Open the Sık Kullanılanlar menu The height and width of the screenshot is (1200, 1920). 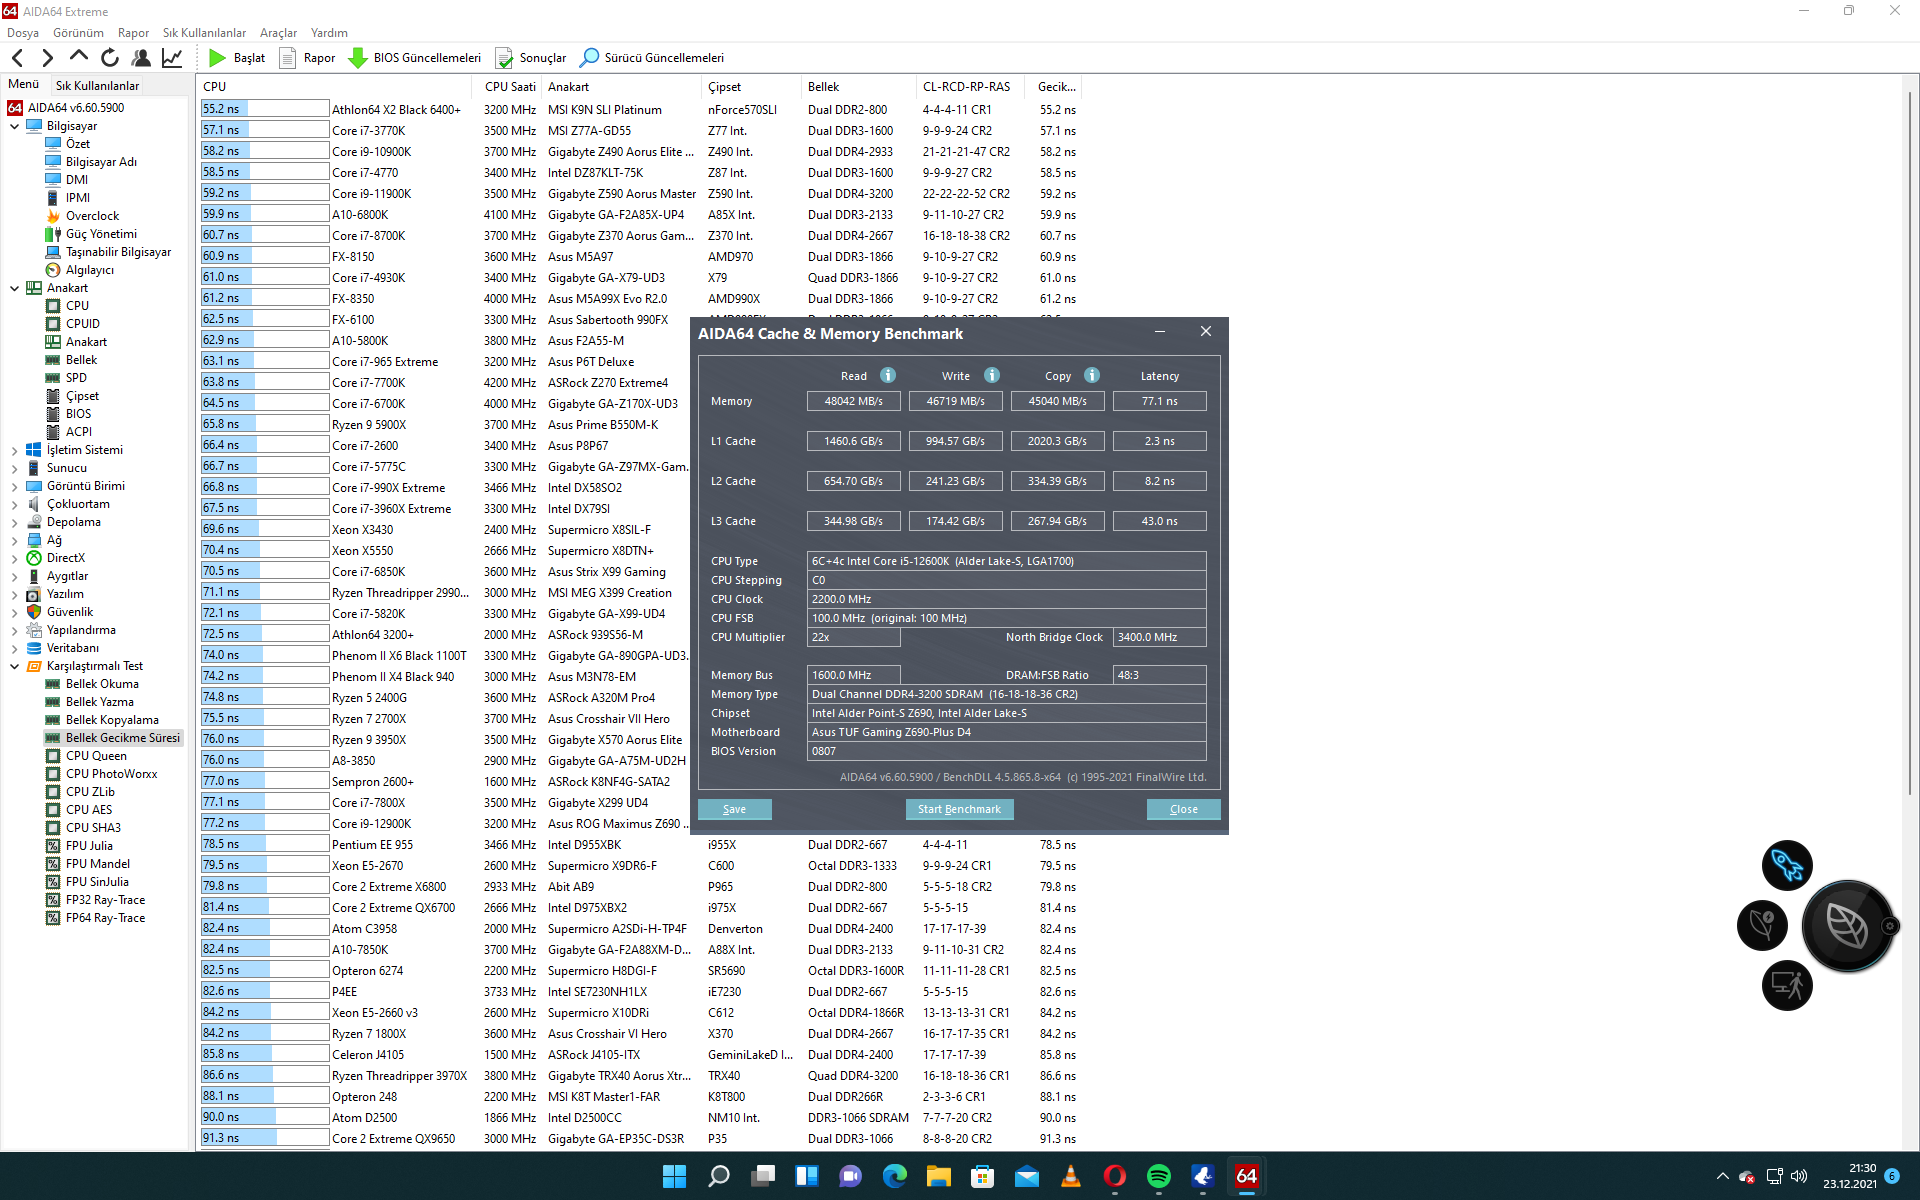(x=204, y=33)
